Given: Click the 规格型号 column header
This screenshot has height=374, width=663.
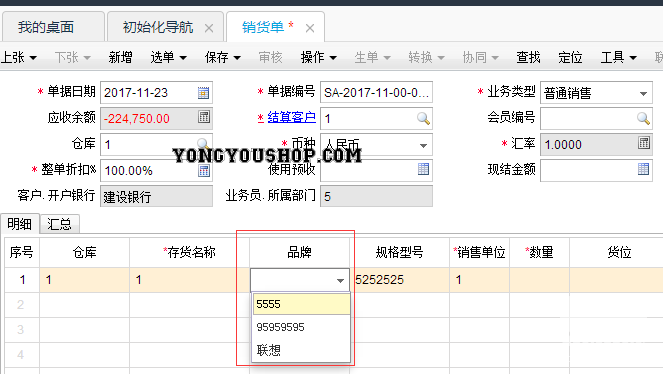Looking at the screenshot, I should pyautogui.click(x=400, y=252).
